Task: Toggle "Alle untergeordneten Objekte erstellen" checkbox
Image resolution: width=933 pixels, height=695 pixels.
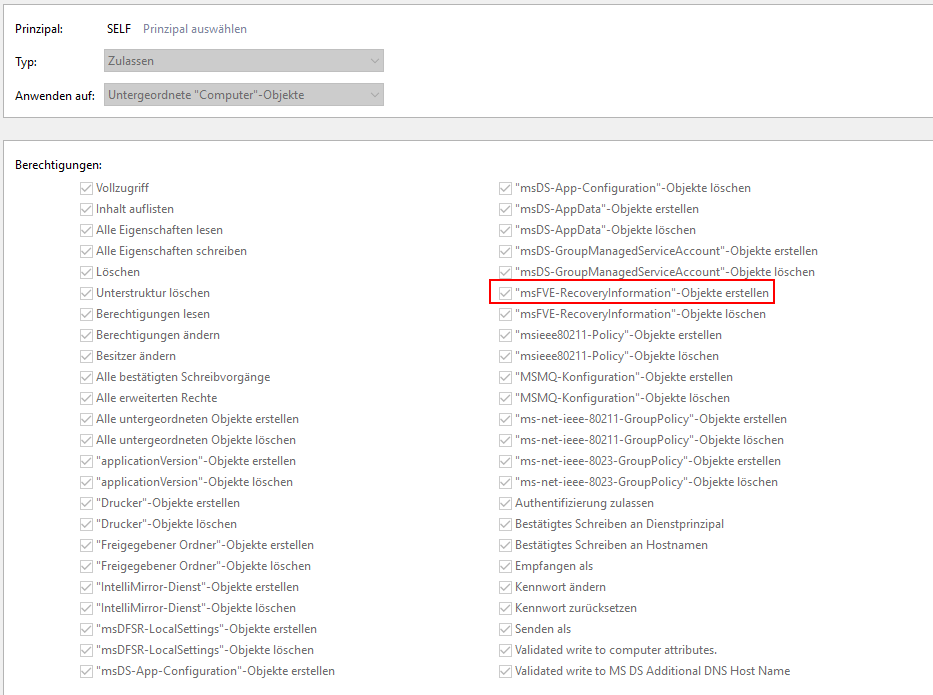Action: (86, 419)
